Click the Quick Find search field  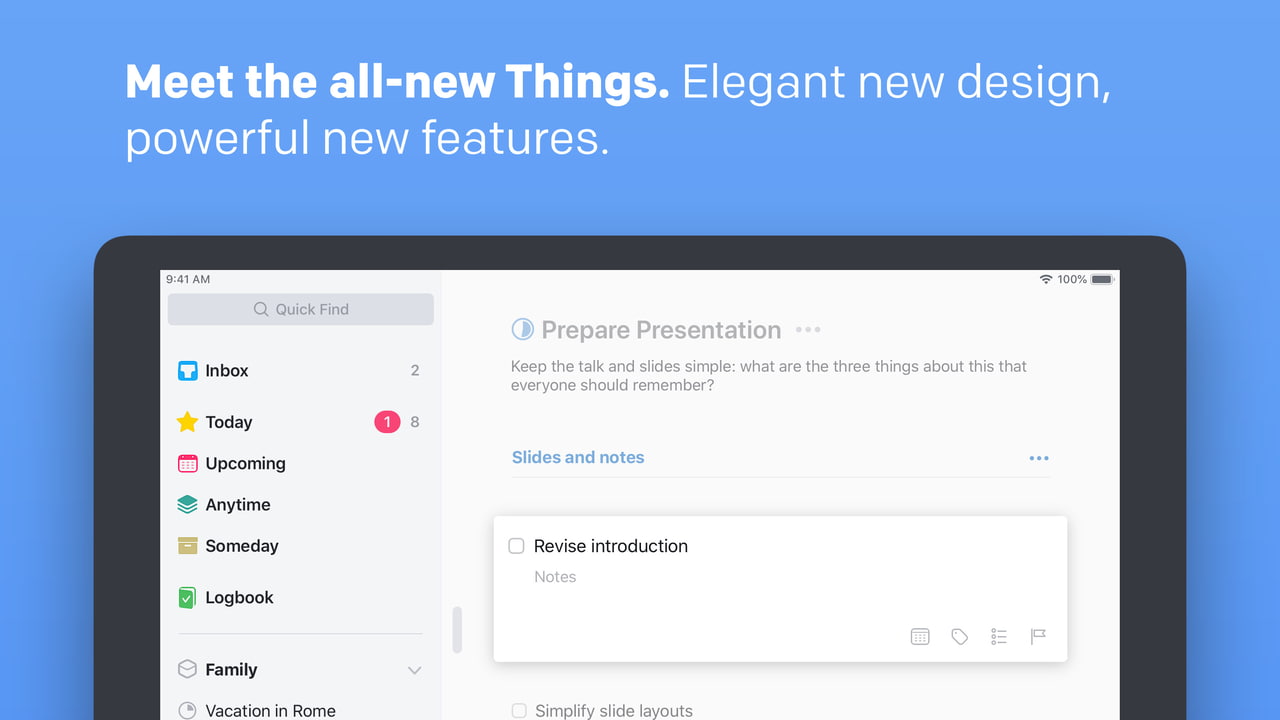301,310
